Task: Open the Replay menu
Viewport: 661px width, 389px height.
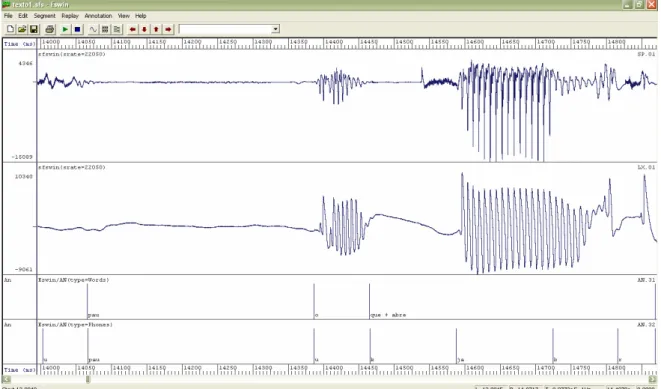Action: 70,16
